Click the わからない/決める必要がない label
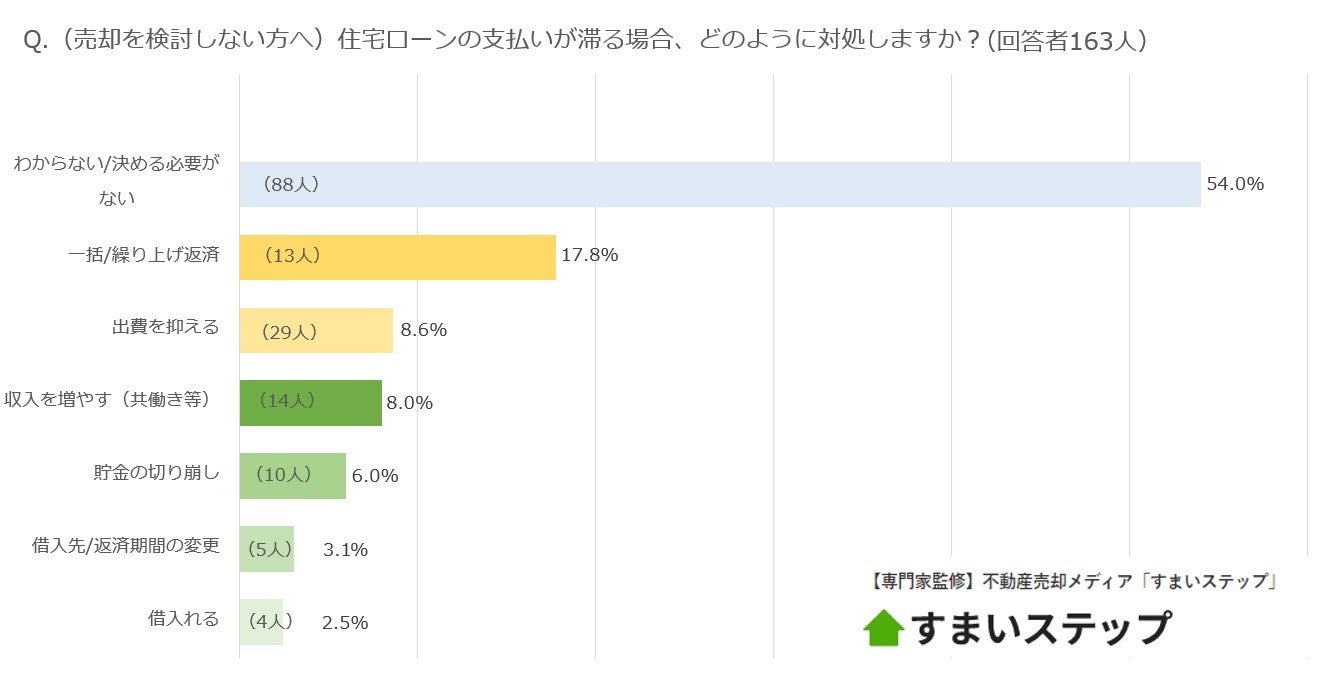The width and height of the screenshot is (1327, 686). coord(116,181)
